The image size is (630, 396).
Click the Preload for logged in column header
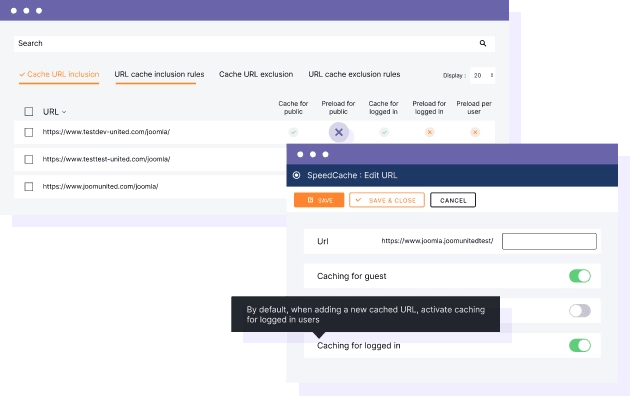tap(429, 108)
